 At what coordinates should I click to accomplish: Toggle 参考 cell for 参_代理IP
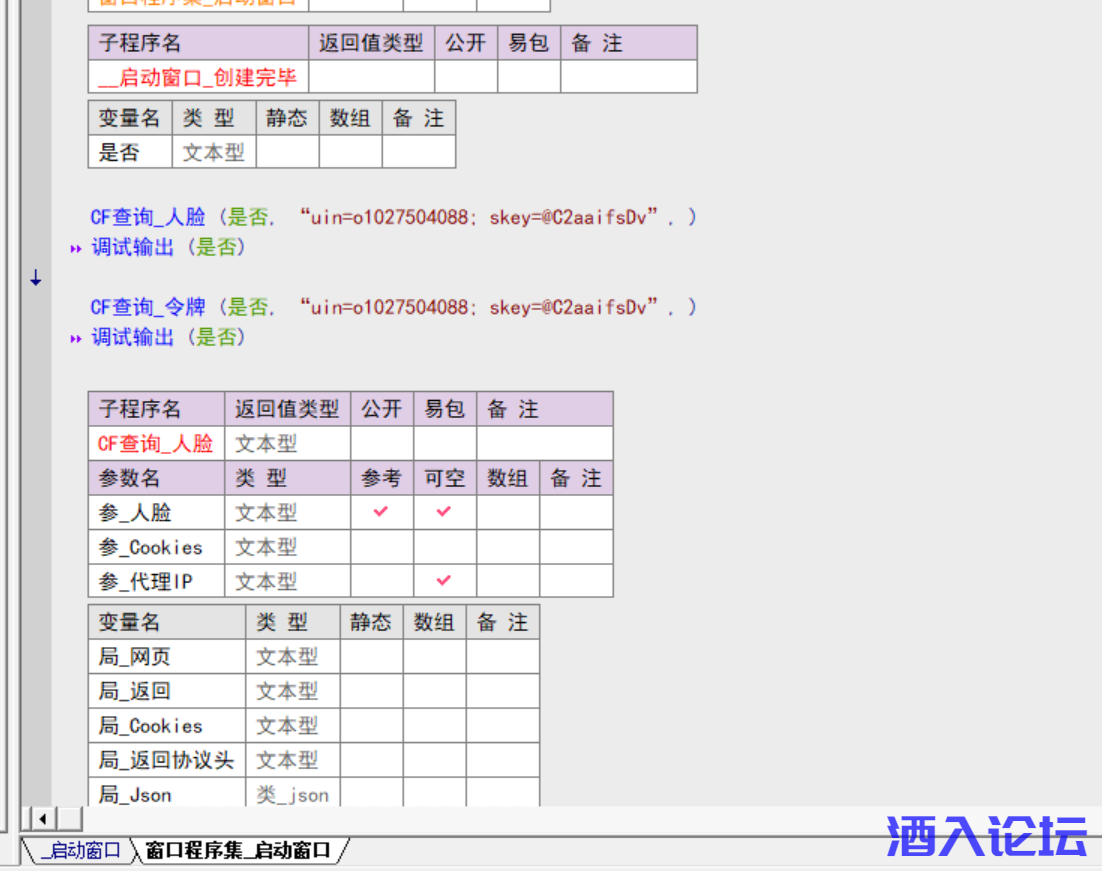(382, 581)
